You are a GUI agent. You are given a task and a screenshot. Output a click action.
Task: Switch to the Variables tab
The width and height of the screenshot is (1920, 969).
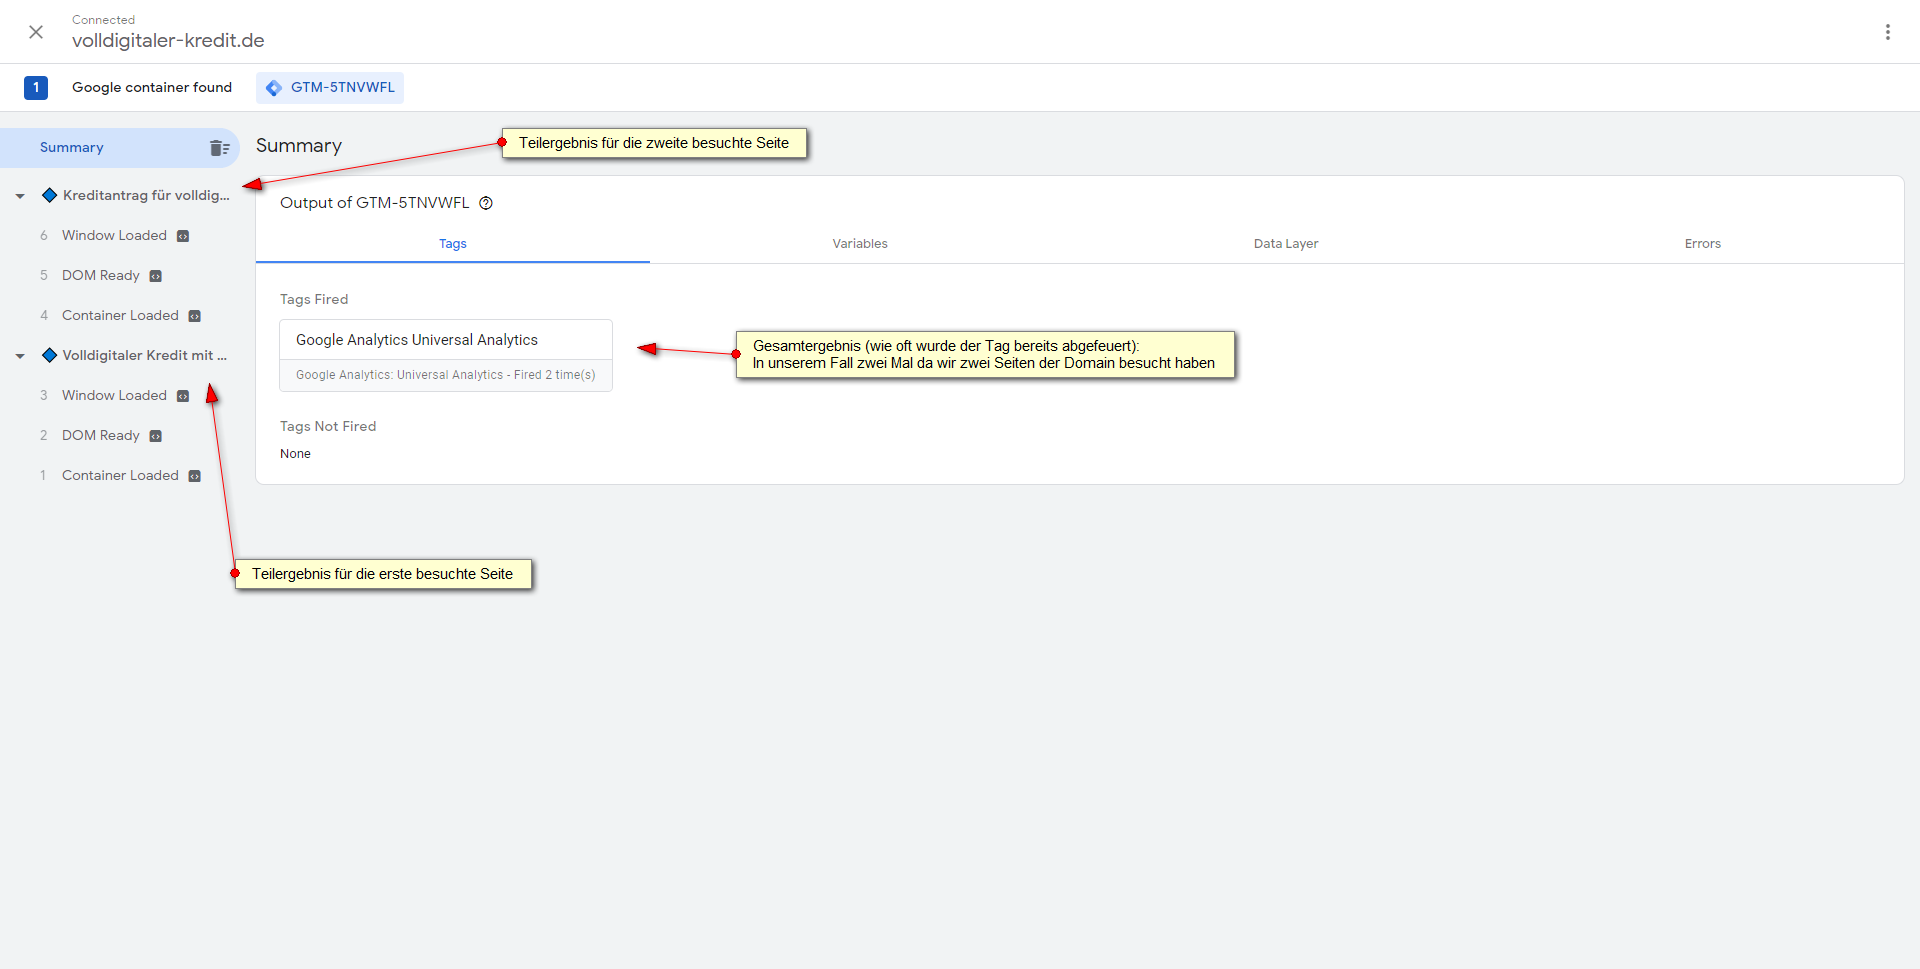pos(860,244)
